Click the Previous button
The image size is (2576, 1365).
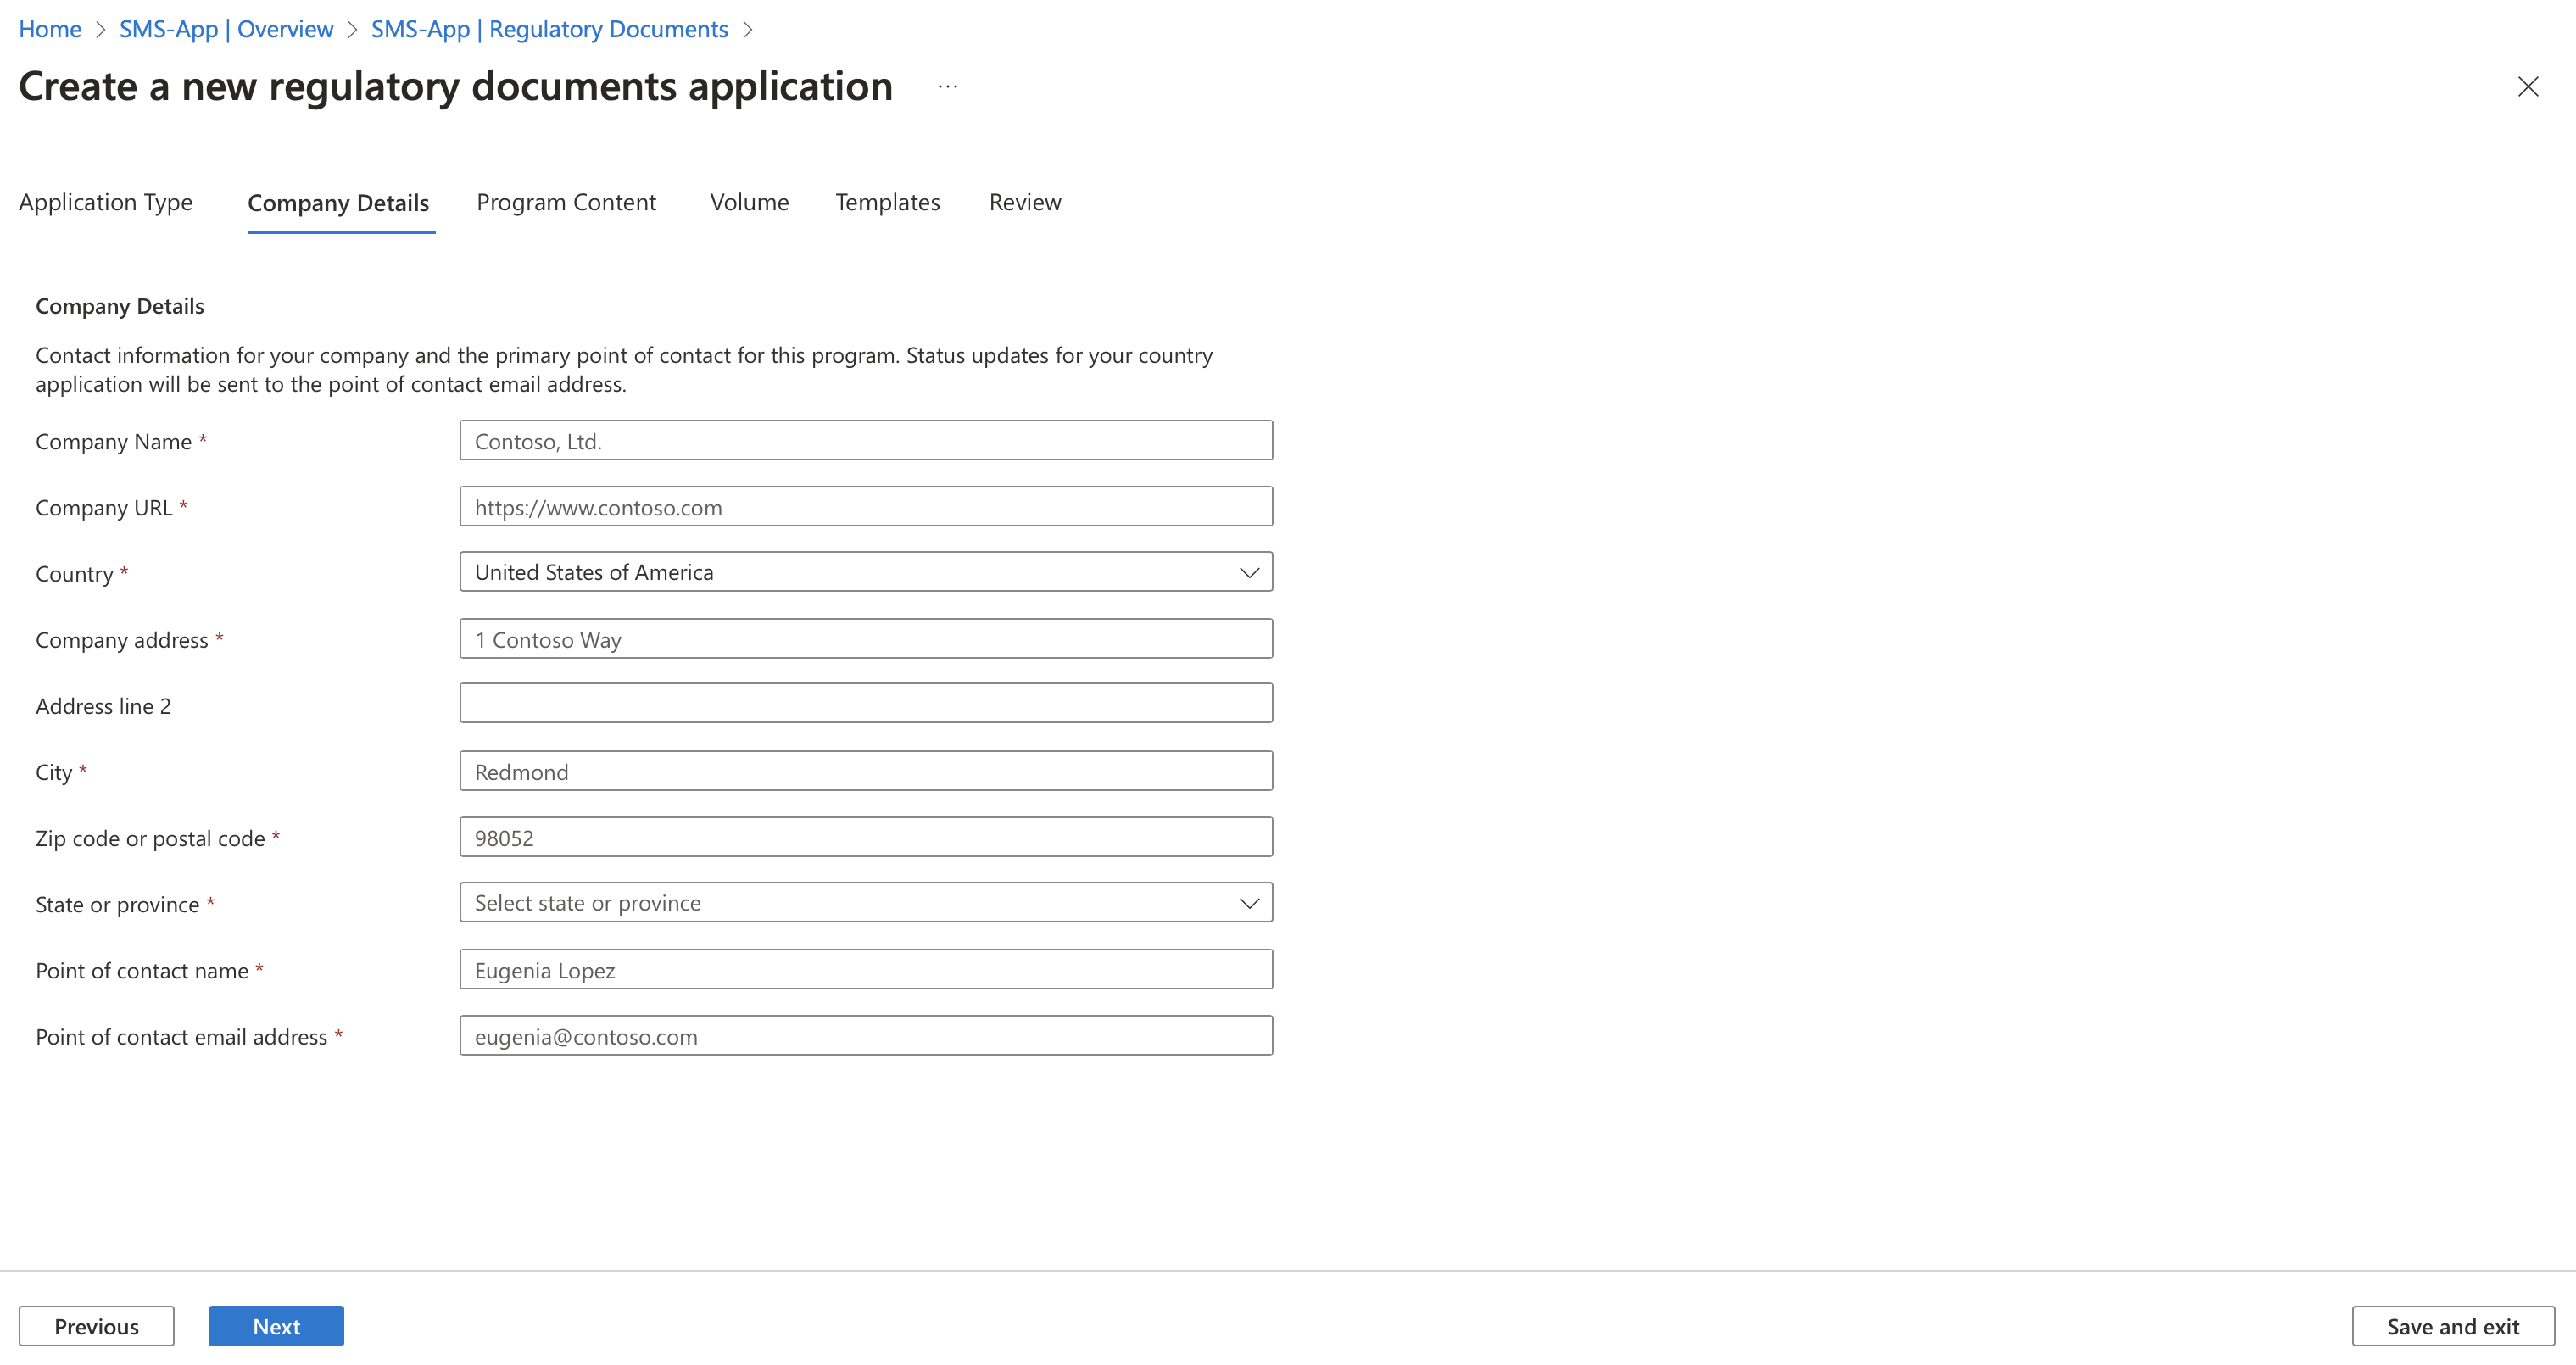tap(96, 1326)
